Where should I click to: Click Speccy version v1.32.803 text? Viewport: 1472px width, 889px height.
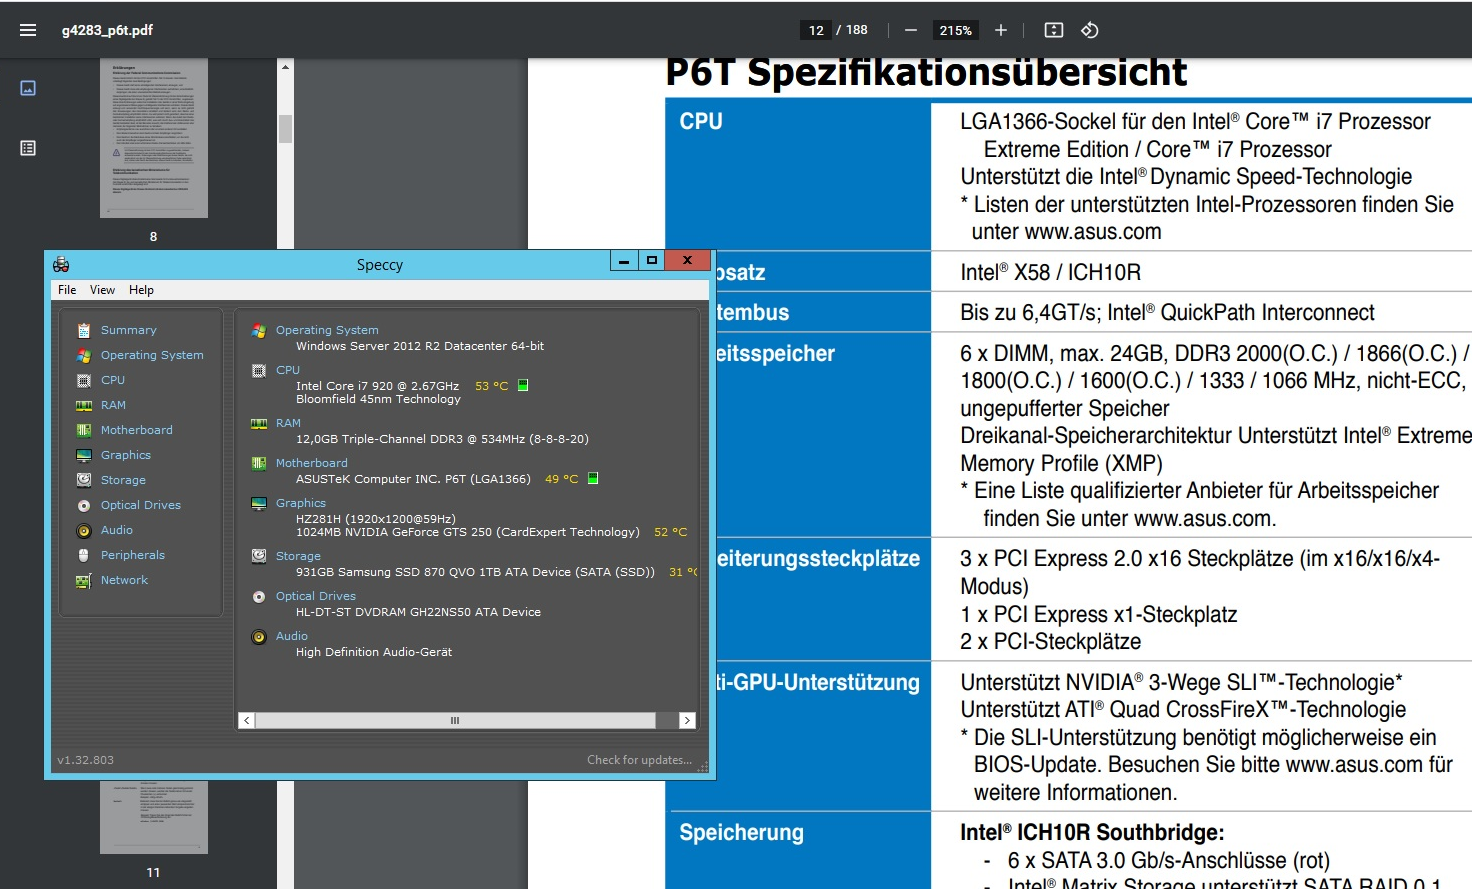tap(85, 760)
